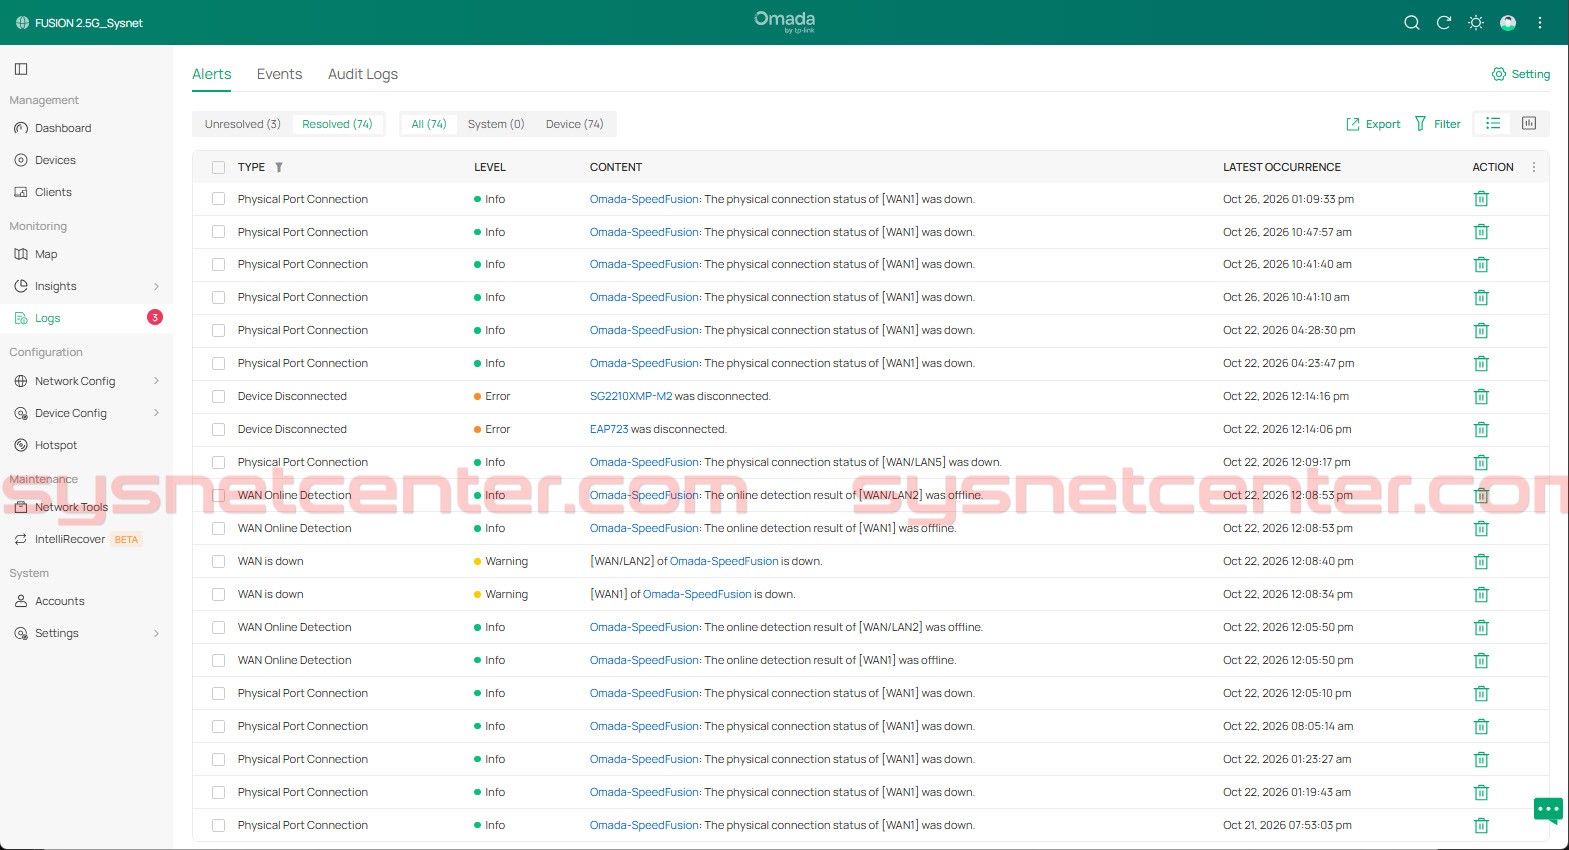Delete the [WAN1] is down warning alert

click(1481, 594)
